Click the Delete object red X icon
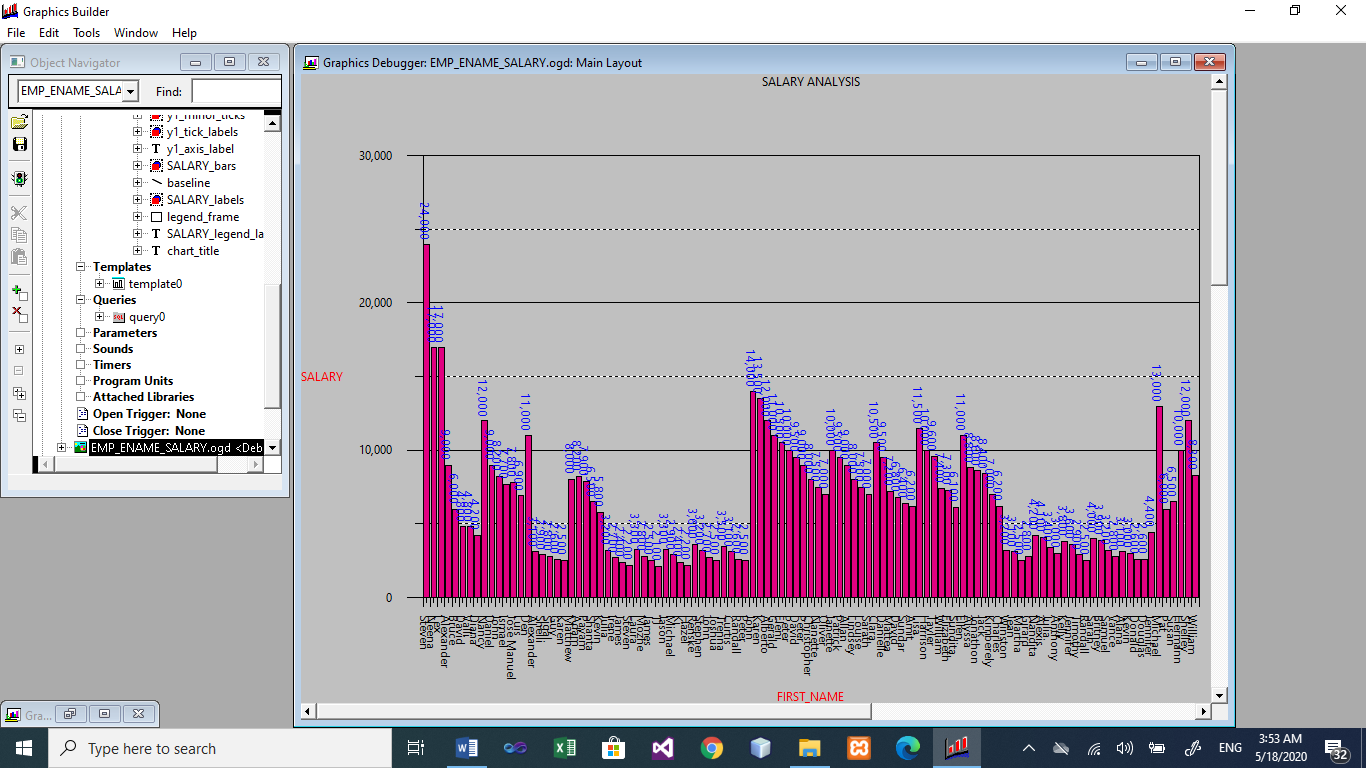 point(19,314)
